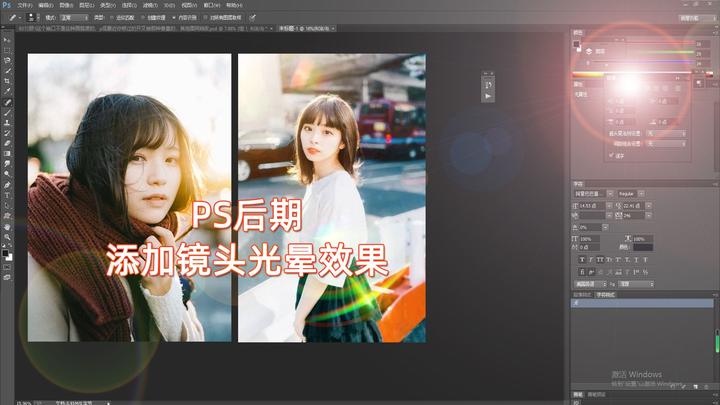Select the Lasso tool
This screenshot has height=405, width=720.
(7, 60)
